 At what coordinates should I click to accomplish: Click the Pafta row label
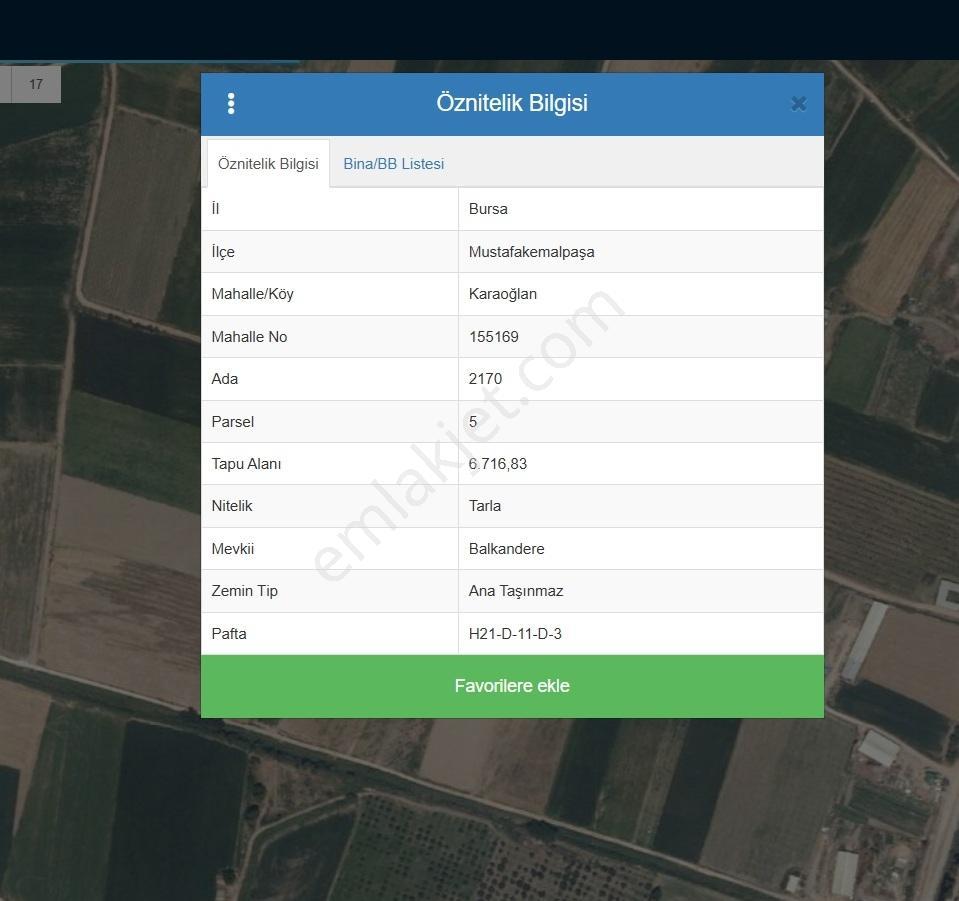[x=229, y=634]
